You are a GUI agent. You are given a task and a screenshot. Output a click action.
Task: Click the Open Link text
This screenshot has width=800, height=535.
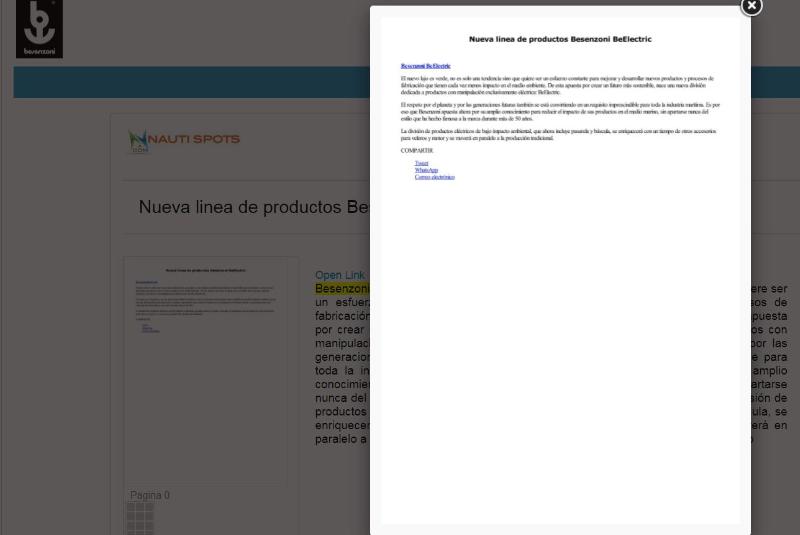pos(340,275)
